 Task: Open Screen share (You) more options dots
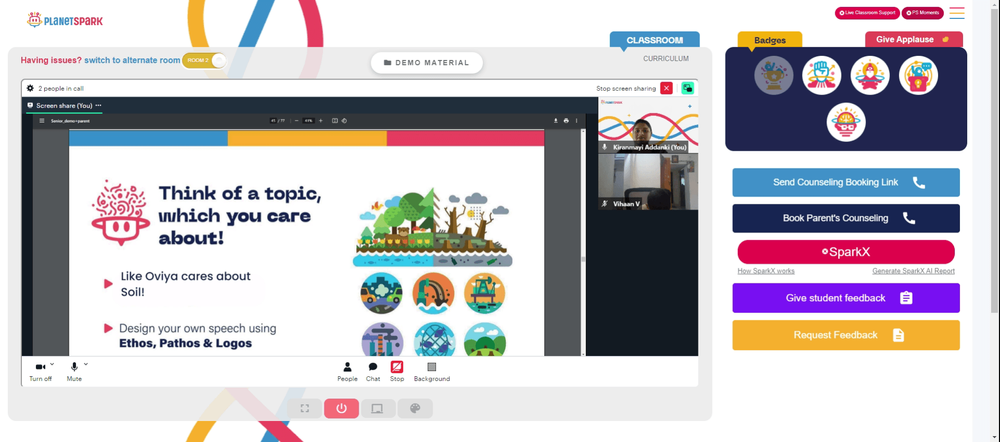(98, 105)
